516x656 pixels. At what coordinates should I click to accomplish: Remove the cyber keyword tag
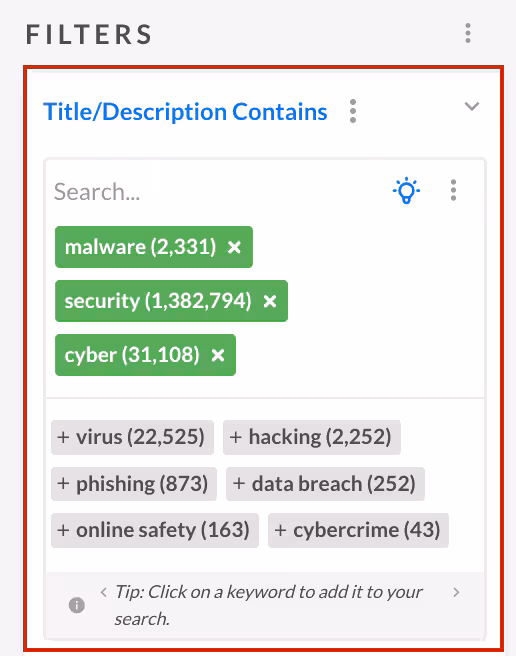[x=218, y=355]
